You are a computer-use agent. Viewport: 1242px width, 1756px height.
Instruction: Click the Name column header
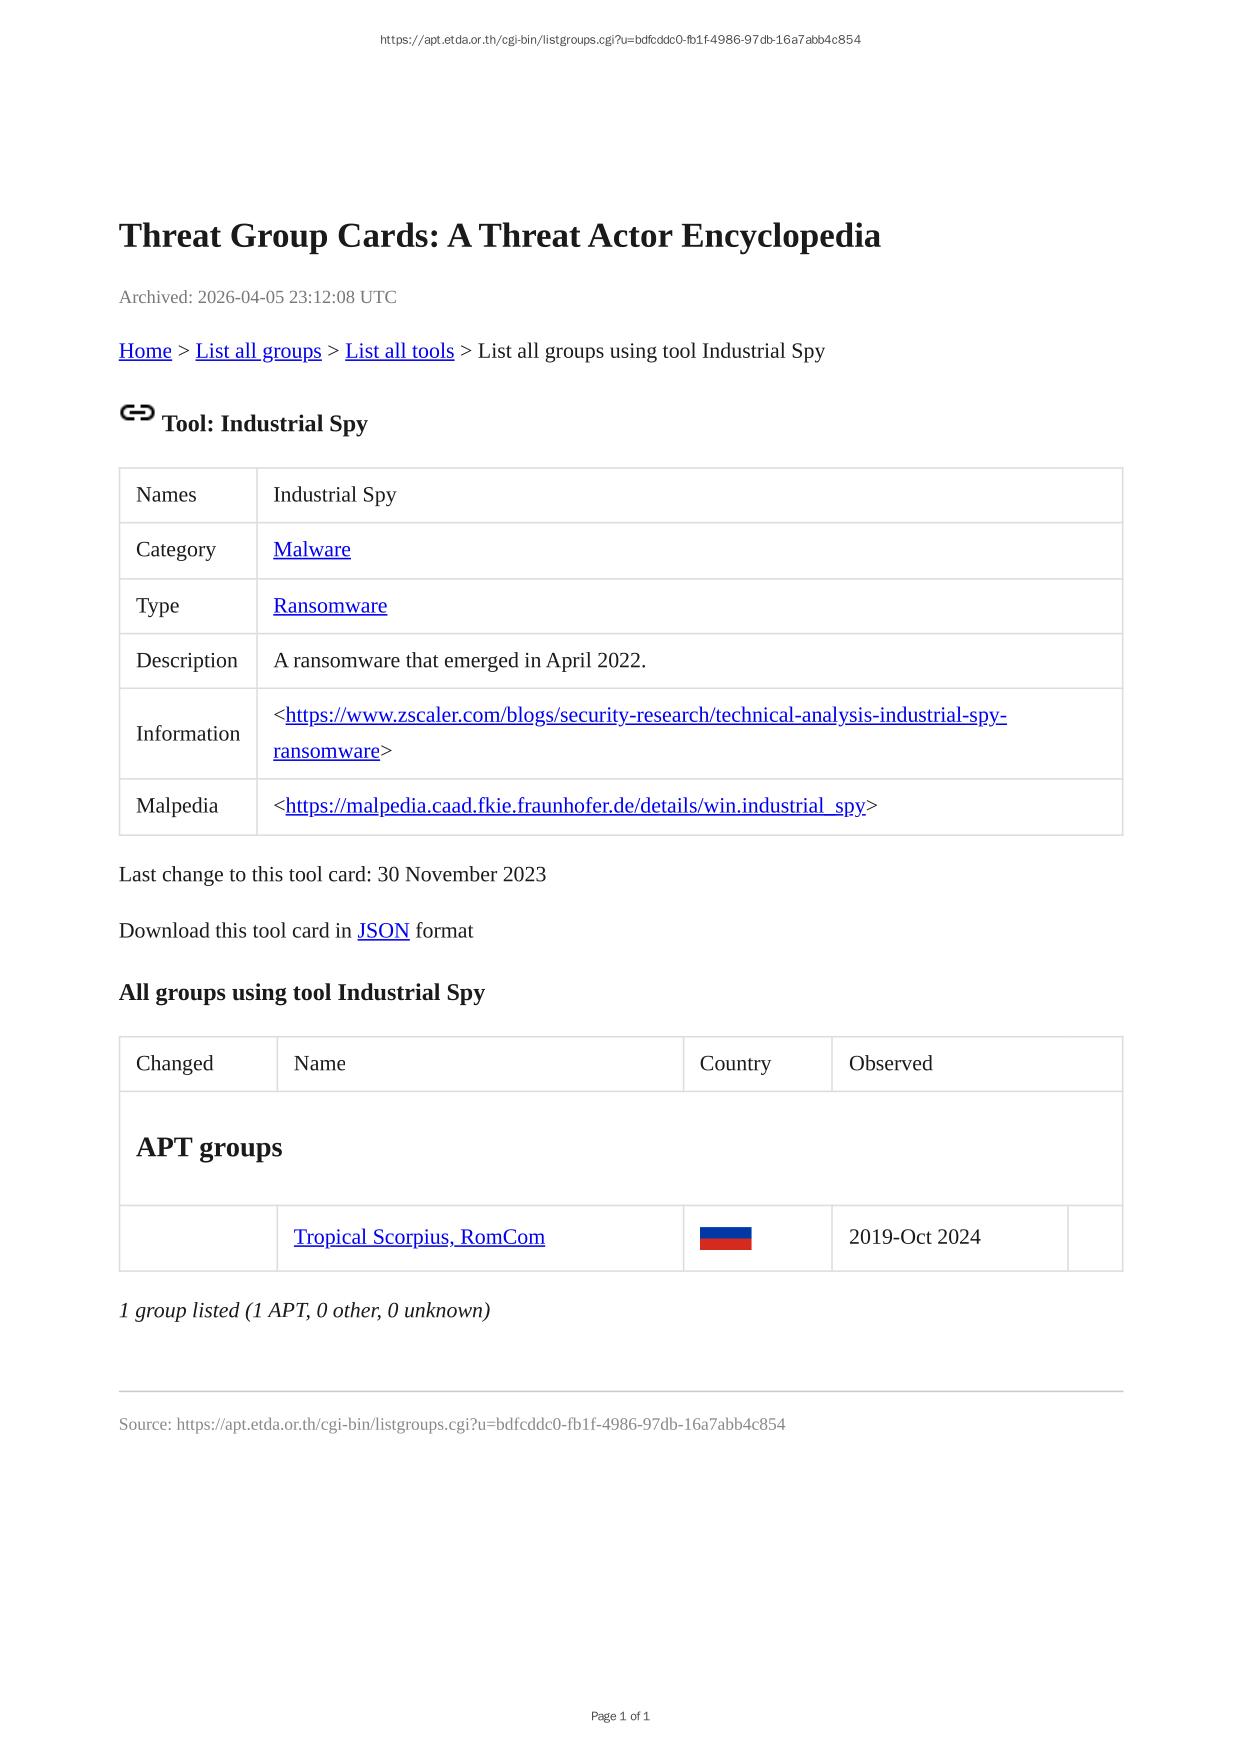point(320,1064)
